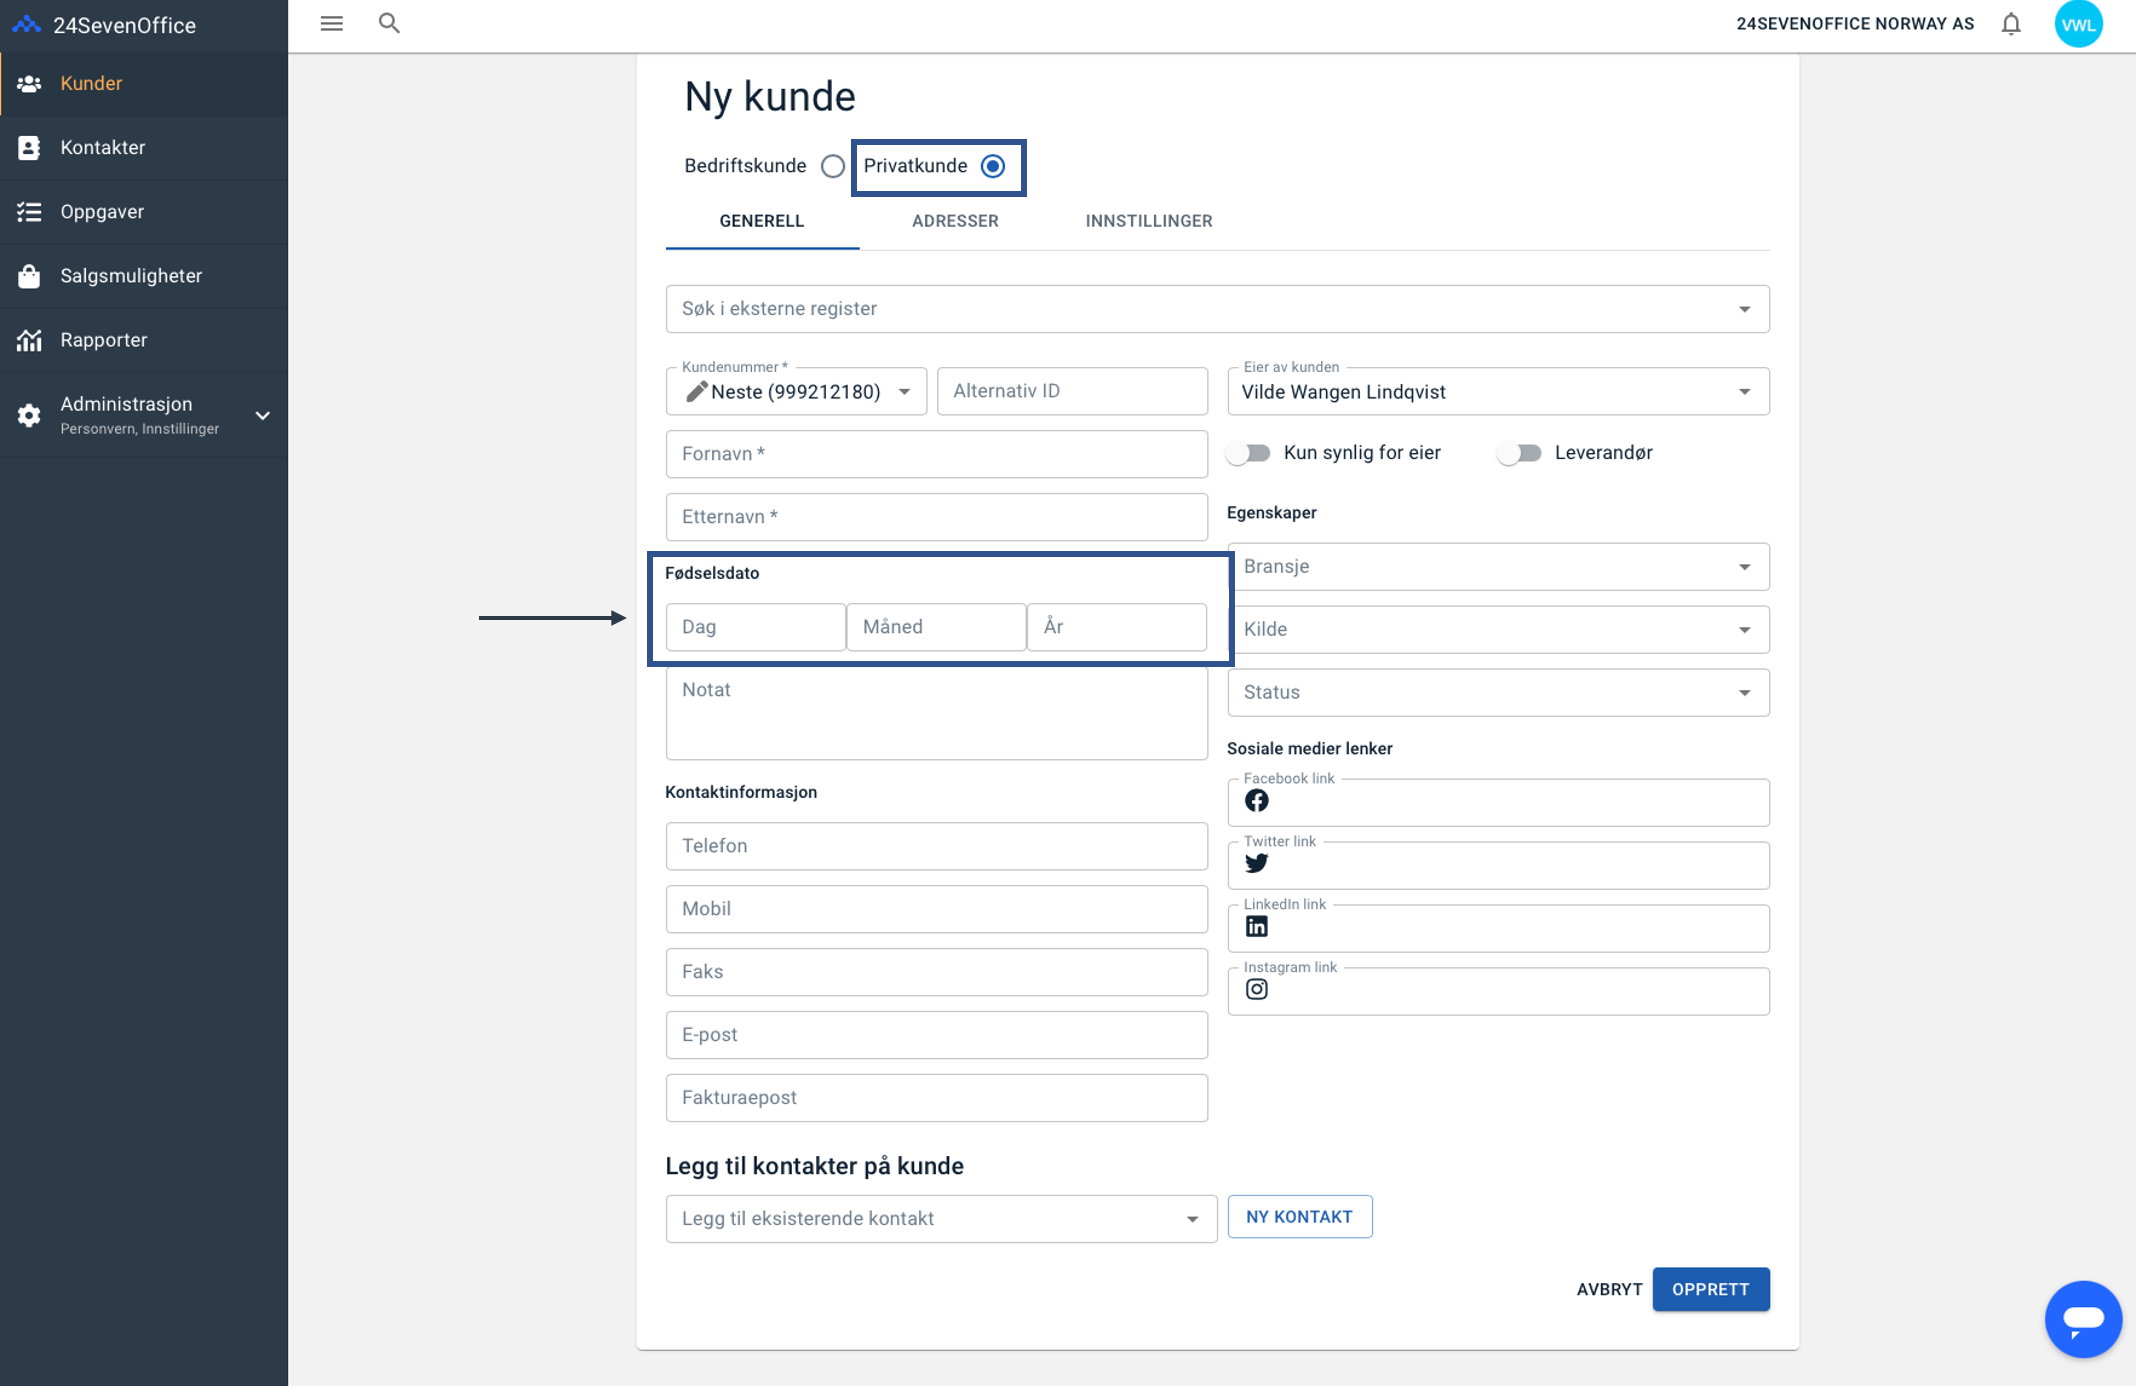
Task: Select the Bedriftskunde radio button
Action: (x=832, y=166)
